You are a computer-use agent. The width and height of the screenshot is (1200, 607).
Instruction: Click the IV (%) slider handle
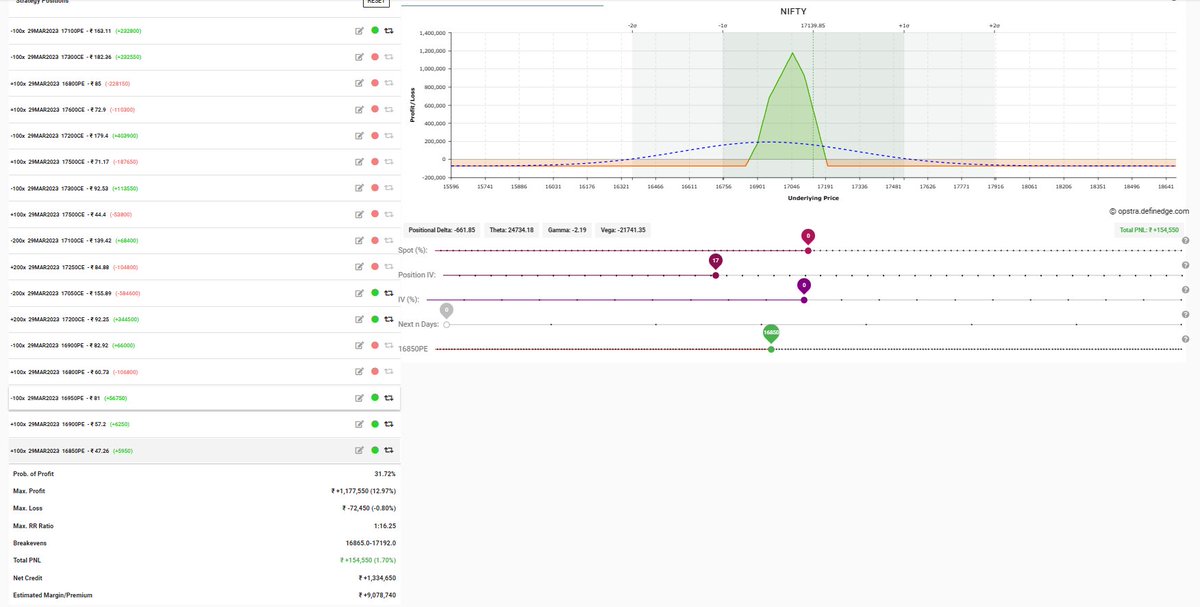coord(804,299)
